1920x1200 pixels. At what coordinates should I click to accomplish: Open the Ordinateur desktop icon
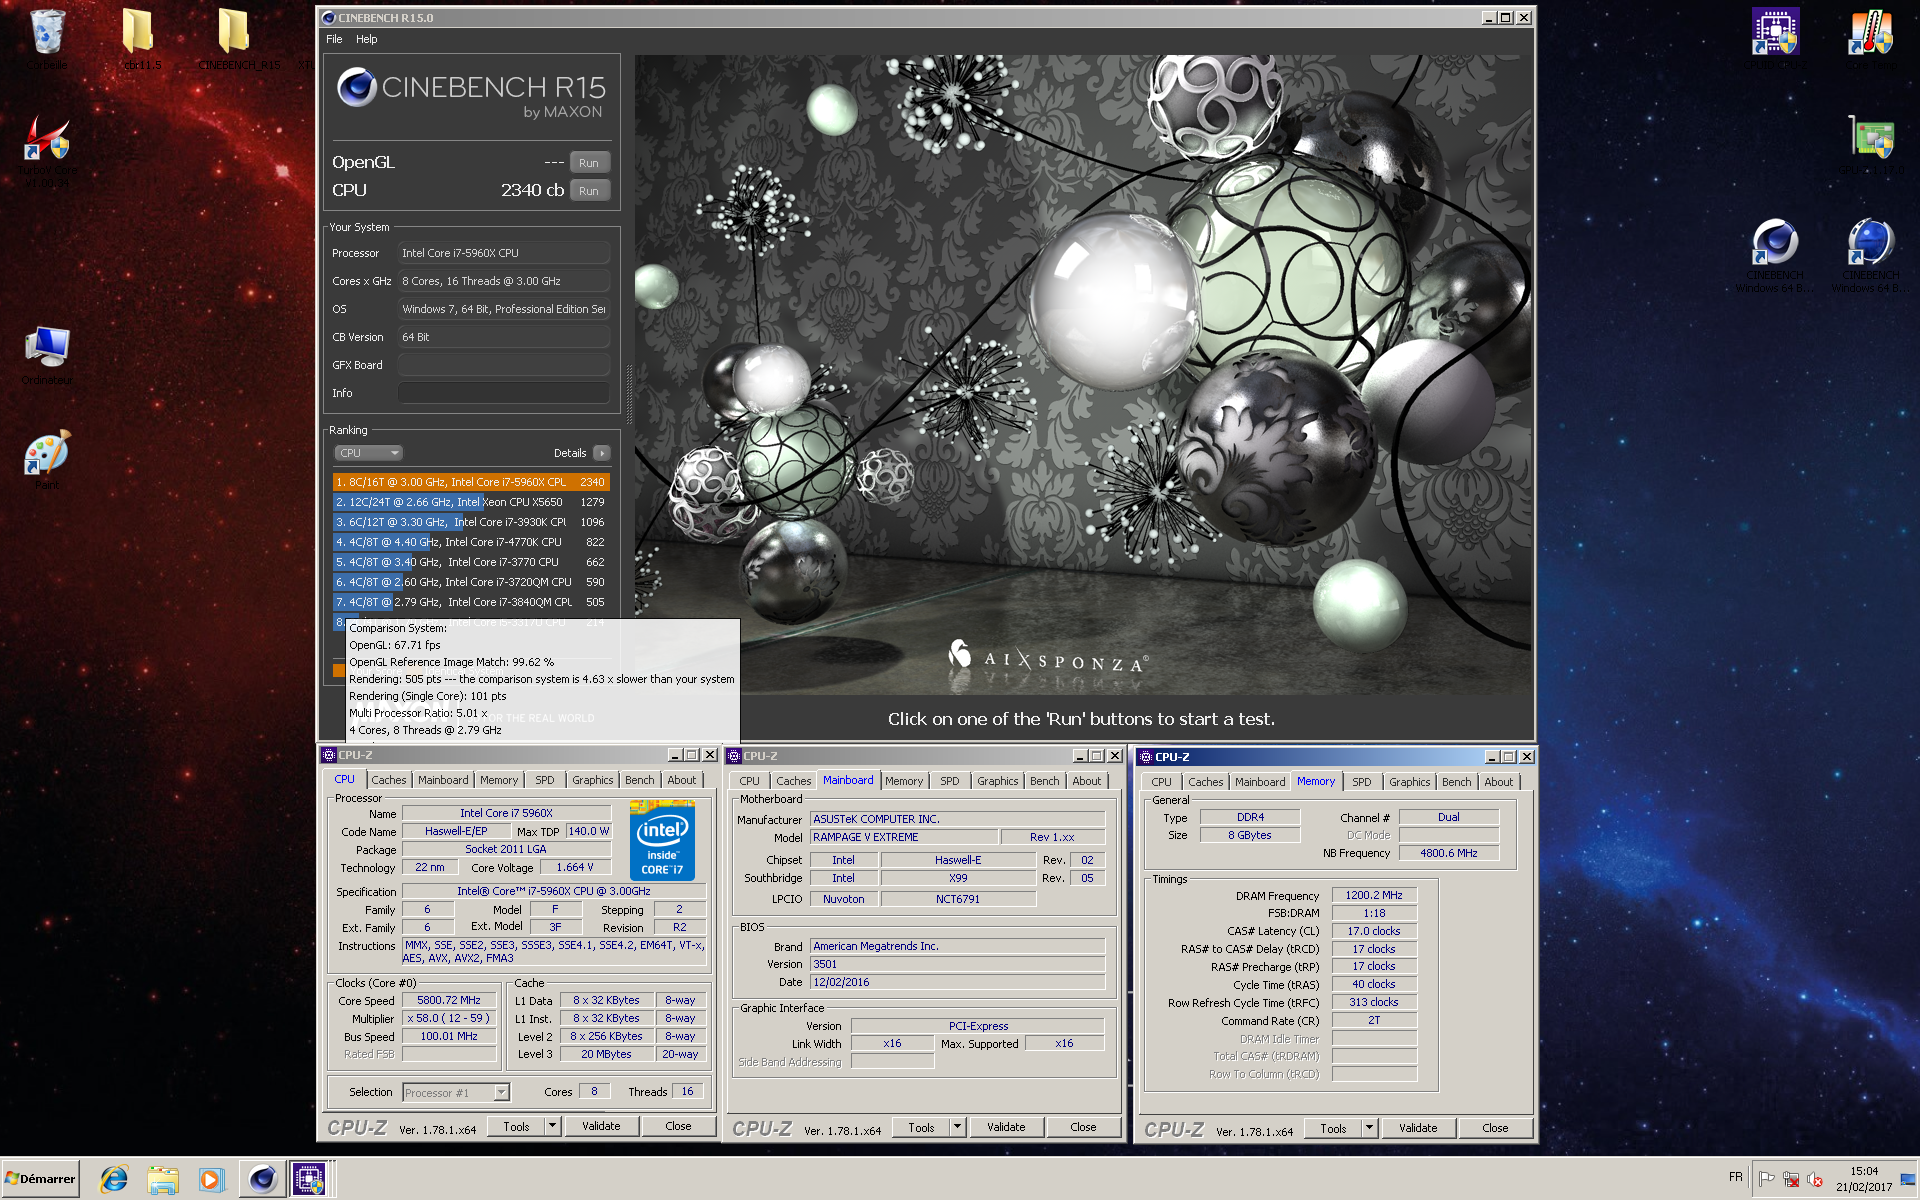[46, 356]
